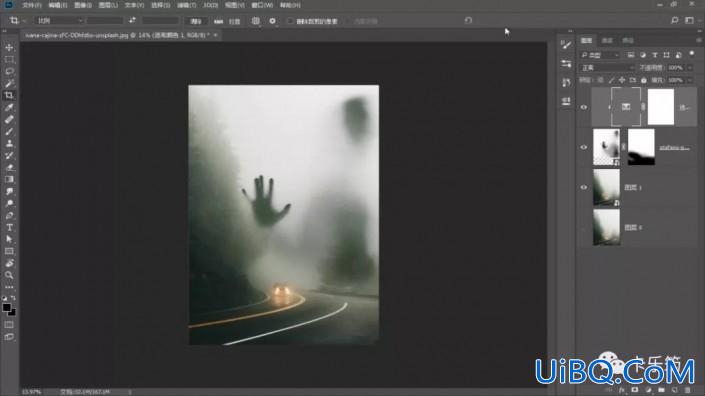The height and width of the screenshot is (396, 705).
Task: Filter layers by adjustment type icon
Action: (x=643, y=55)
